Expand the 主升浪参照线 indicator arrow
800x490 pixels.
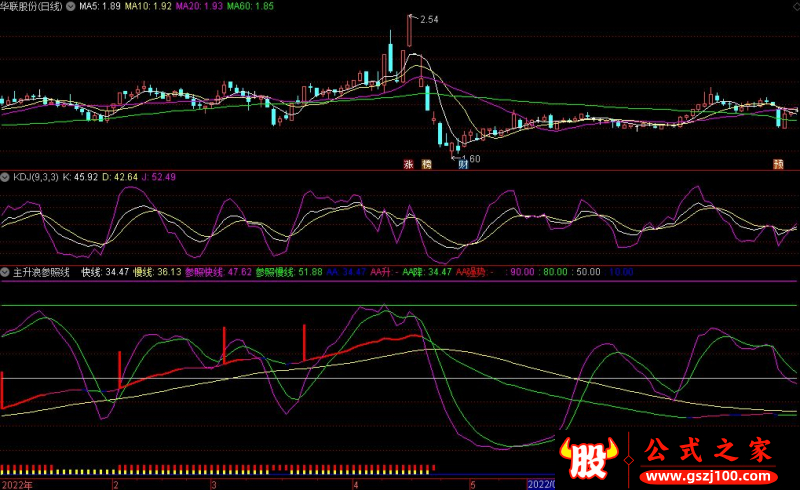[5, 272]
